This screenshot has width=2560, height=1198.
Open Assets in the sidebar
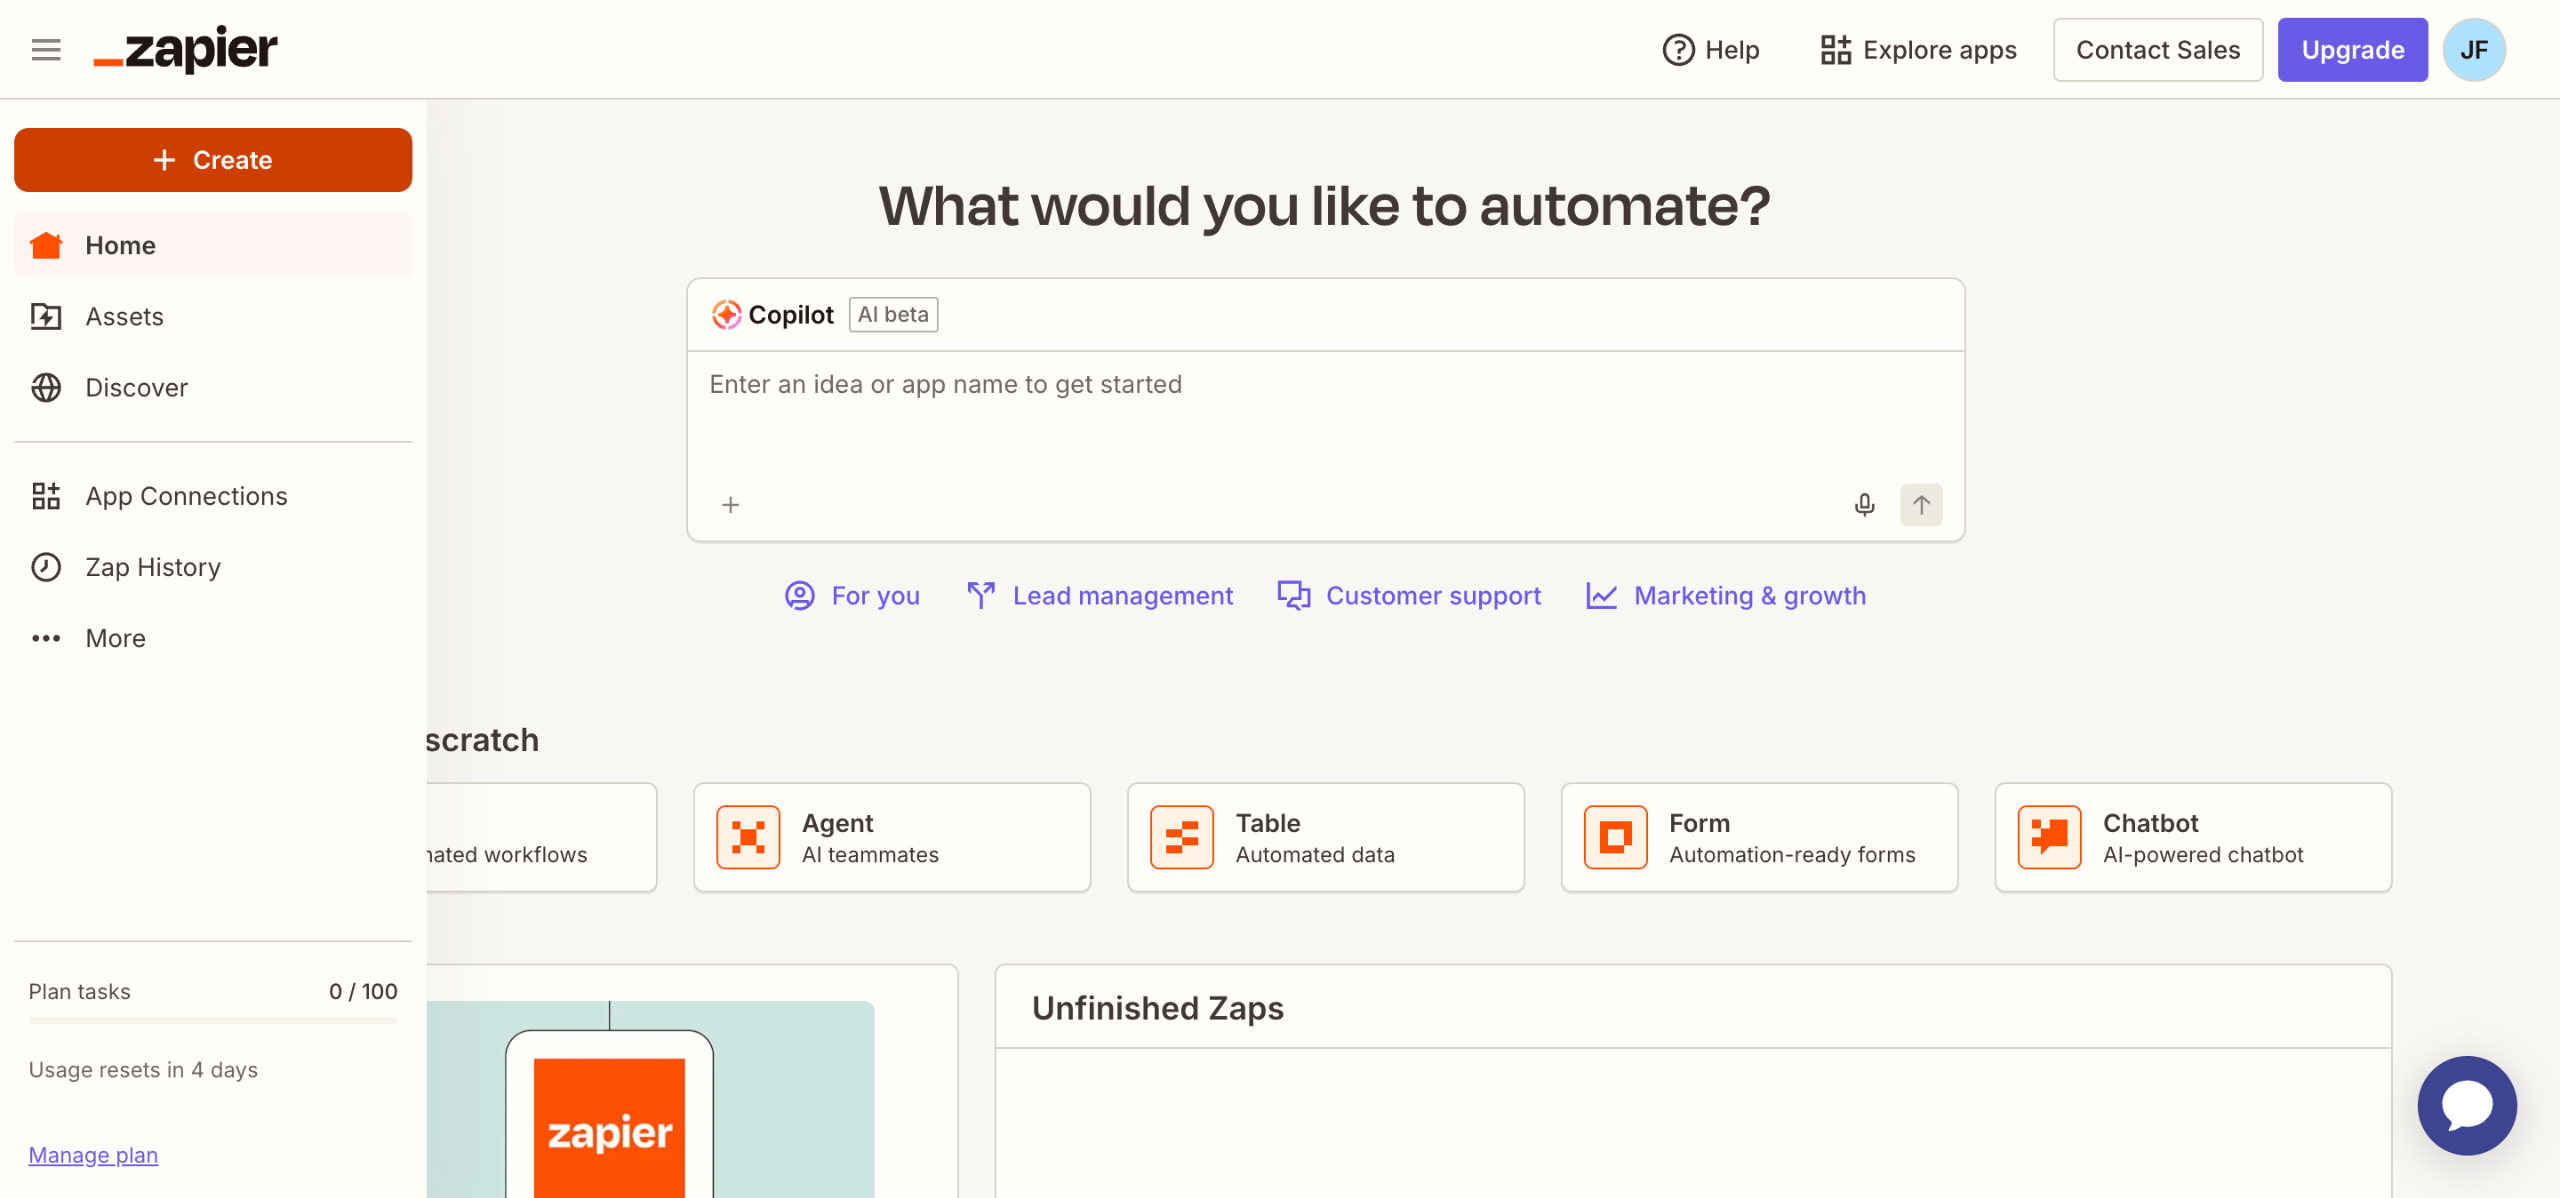(124, 316)
